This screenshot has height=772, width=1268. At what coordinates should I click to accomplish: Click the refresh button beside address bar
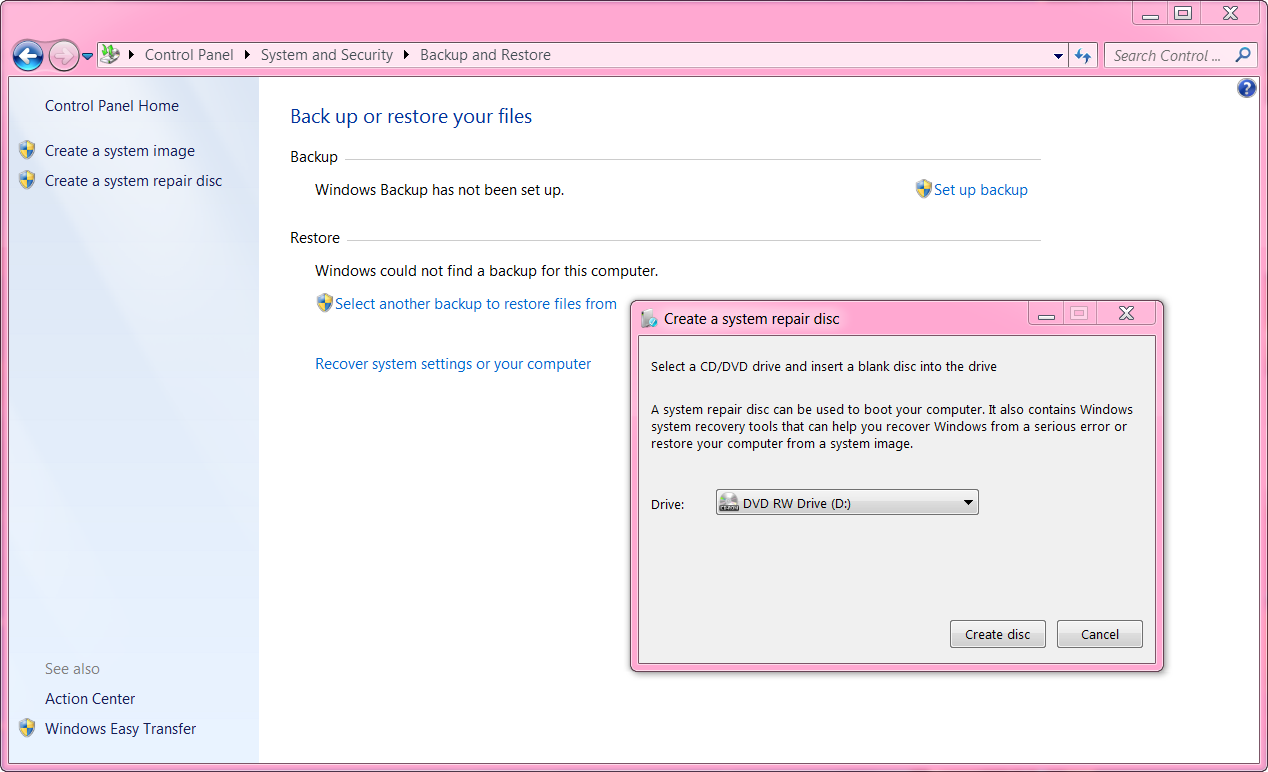click(1083, 56)
